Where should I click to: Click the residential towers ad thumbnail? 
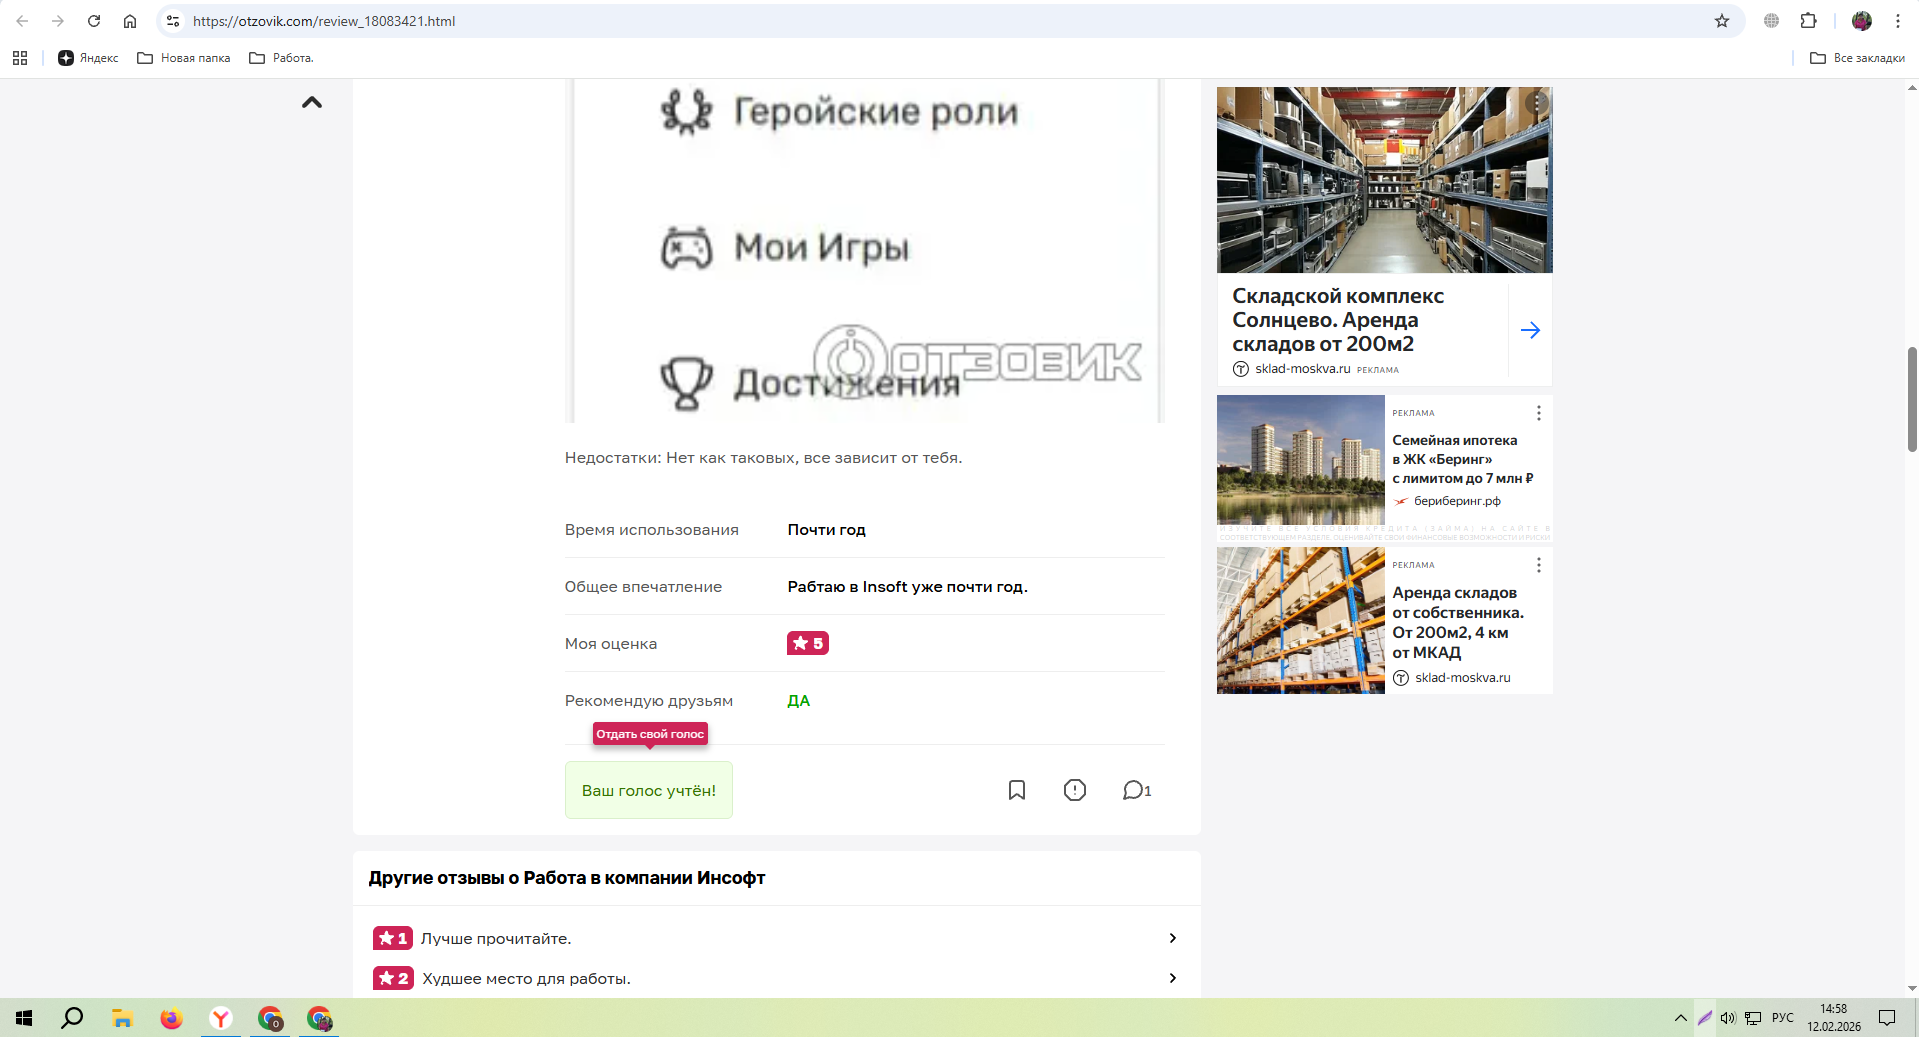pyautogui.click(x=1301, y=460)
